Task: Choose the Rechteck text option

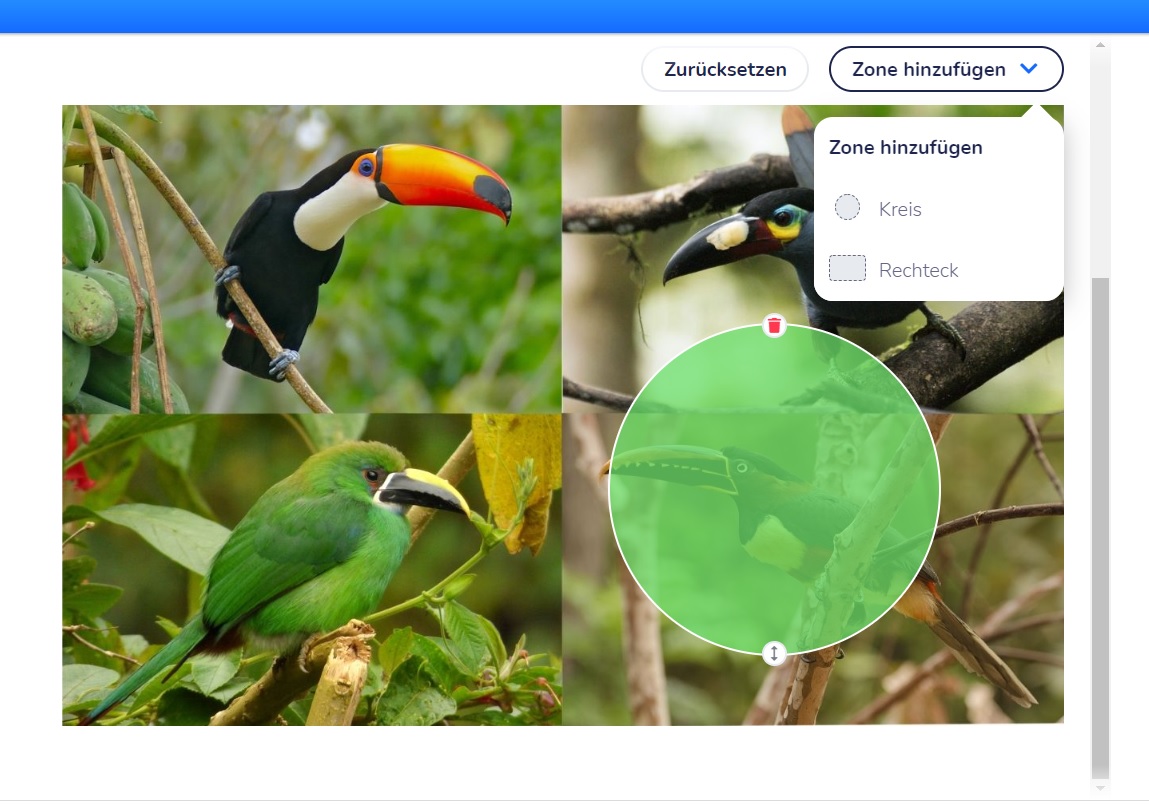Action: click(918, 270)
